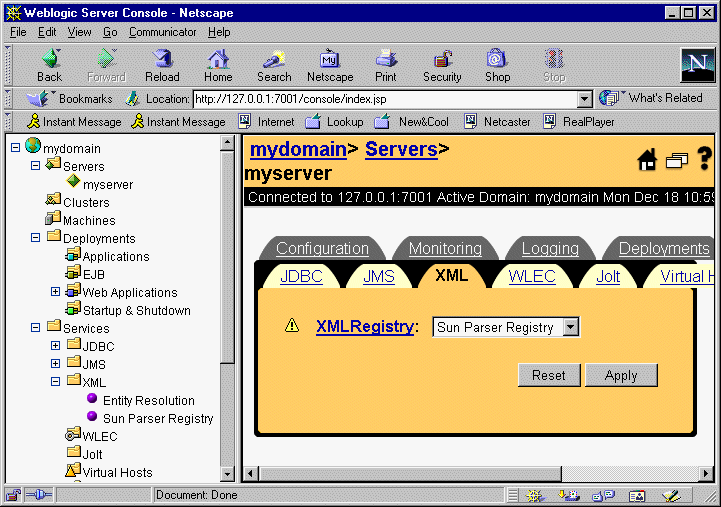Screen dimensions: 721x507
Task: Open the Bookmarks icon
Action: (38, 98)
